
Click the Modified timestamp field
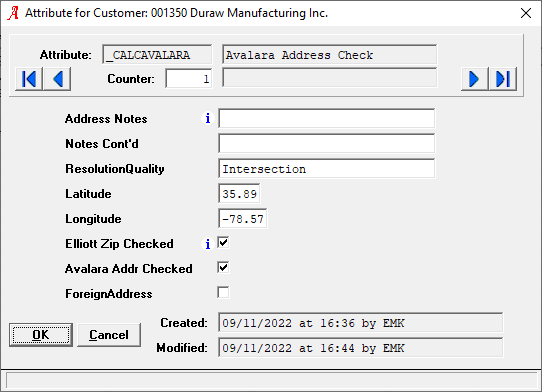point(361,348)
